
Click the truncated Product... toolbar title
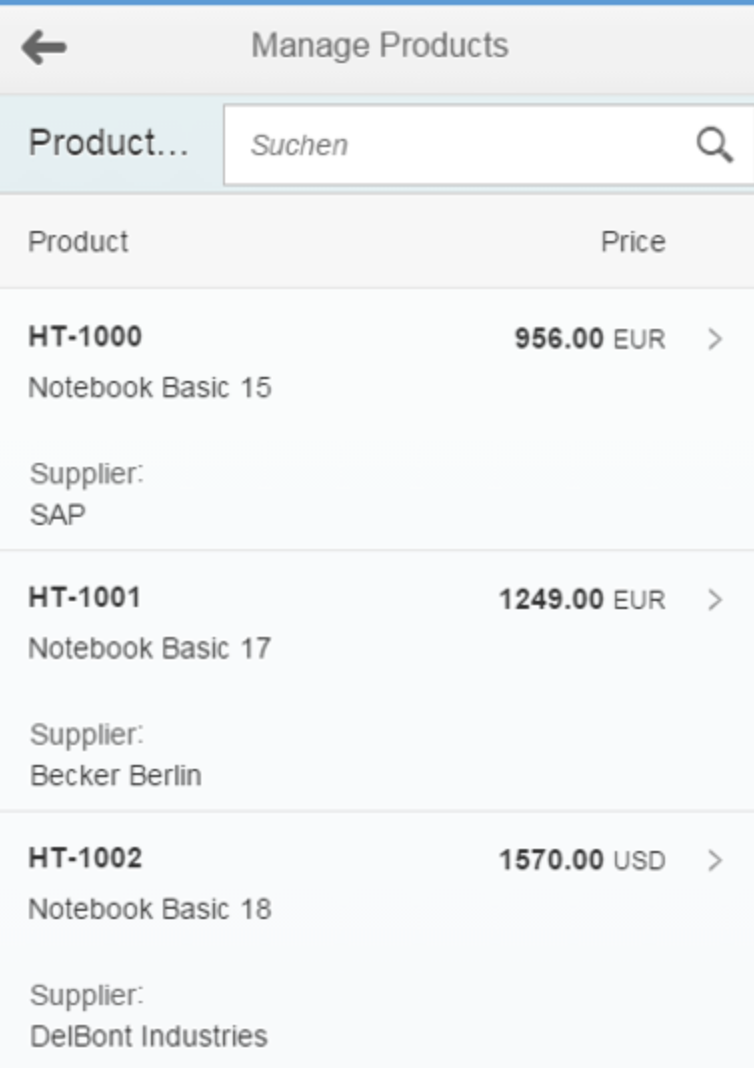tap(109, 144)
